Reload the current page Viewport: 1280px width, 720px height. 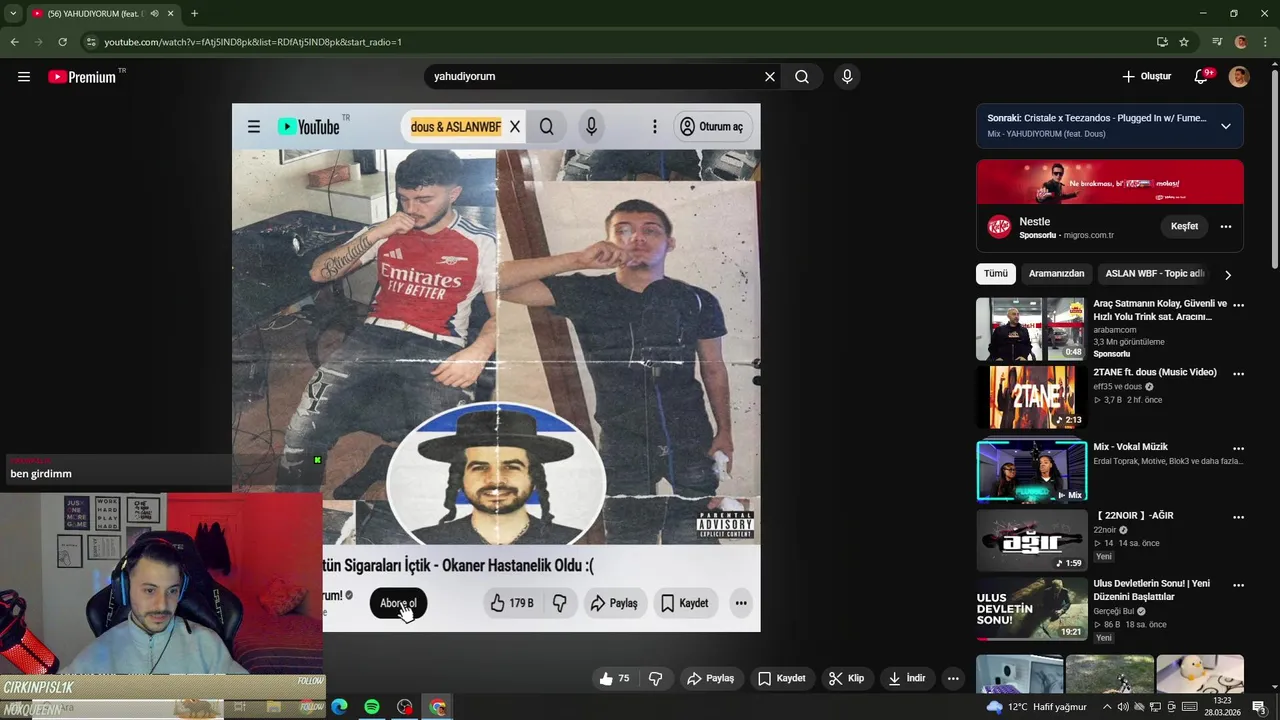pos(62,42)
